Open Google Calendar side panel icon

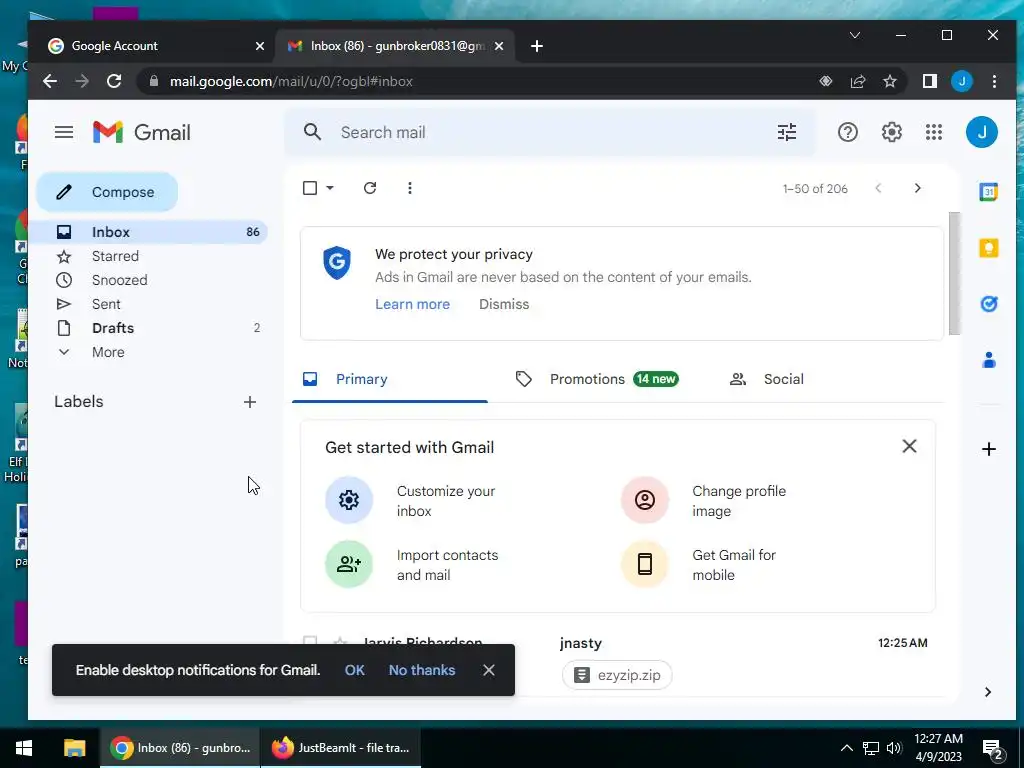click(x=989, y=192)
